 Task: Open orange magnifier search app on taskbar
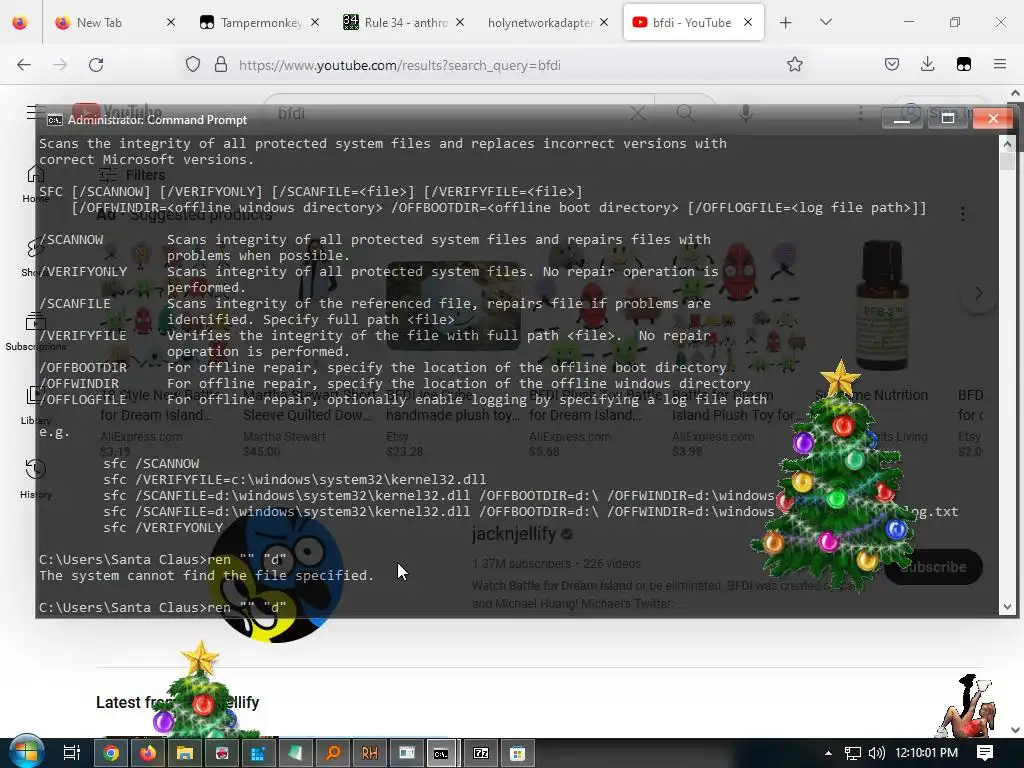(333, 753)
